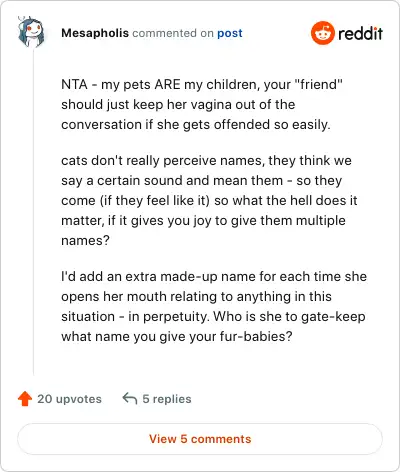This screenshot has height=472, width=400.
Task: Click the "commented on" text
Action: 173,33
